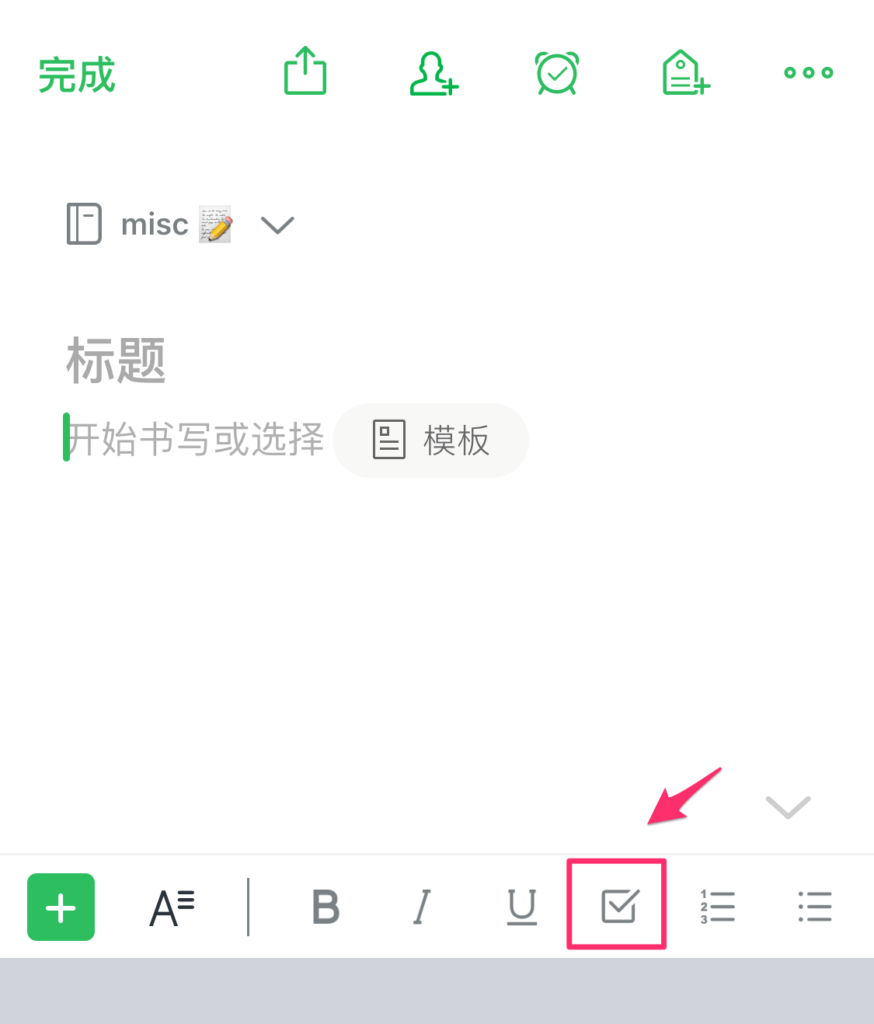
Task: Insert a checkbox to-do item
Action: 619,906
